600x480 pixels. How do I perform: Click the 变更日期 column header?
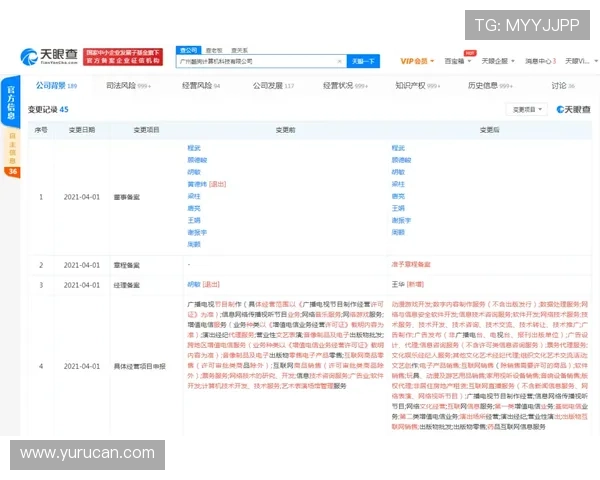(x=82, y=130)
